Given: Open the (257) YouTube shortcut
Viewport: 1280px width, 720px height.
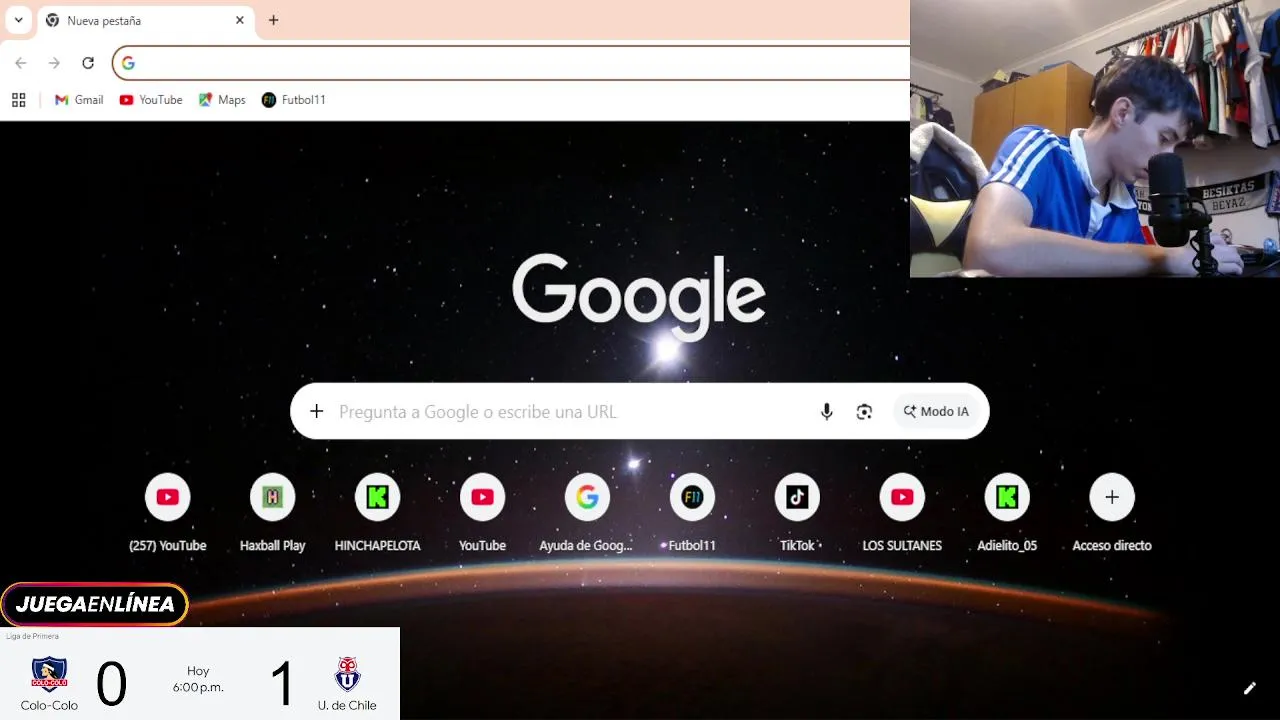Looking at the screenshot, I should coord(168,512).
